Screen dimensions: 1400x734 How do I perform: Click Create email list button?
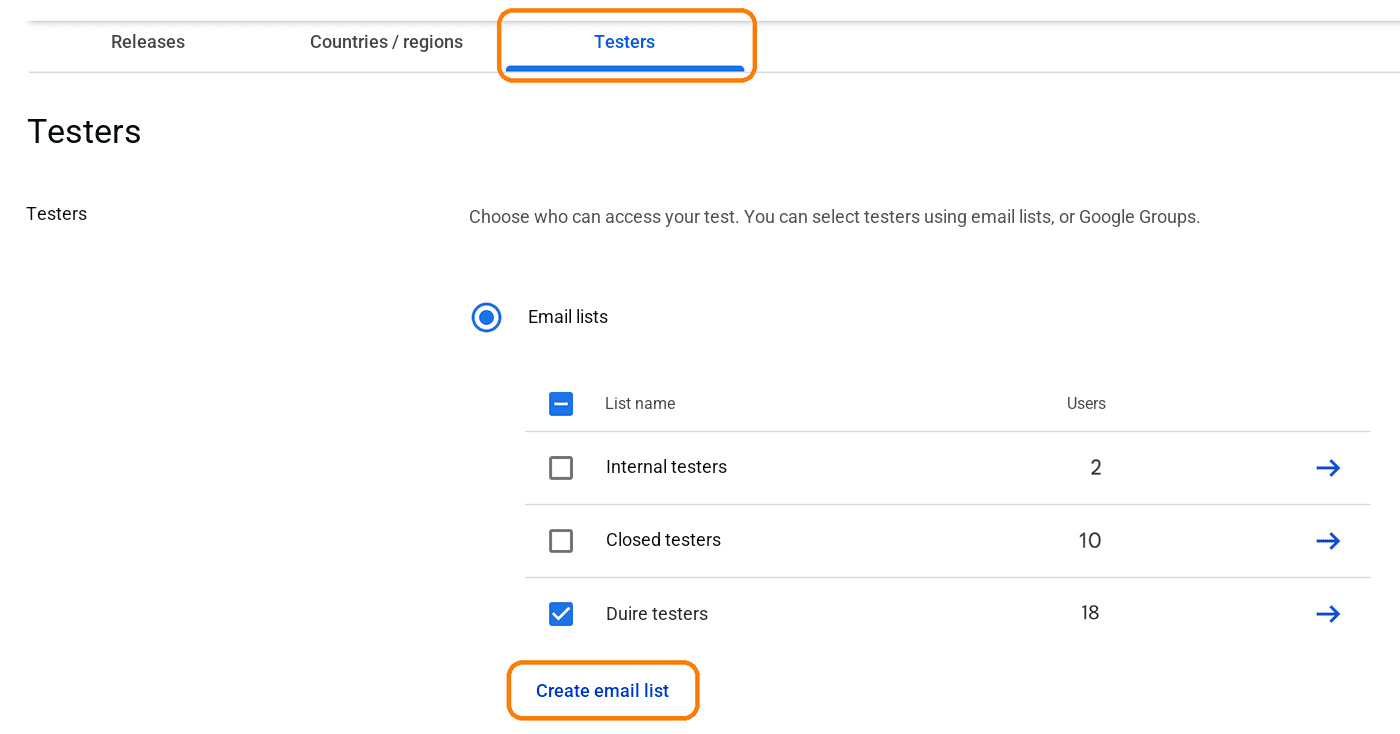click(602, 691)
